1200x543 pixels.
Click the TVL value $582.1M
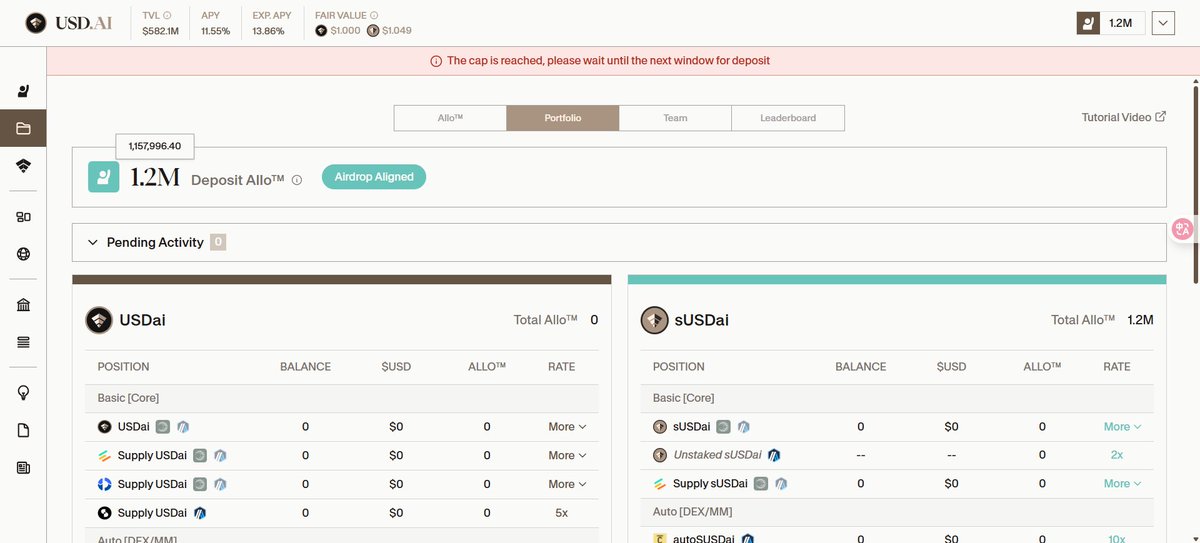coord(160,31)
